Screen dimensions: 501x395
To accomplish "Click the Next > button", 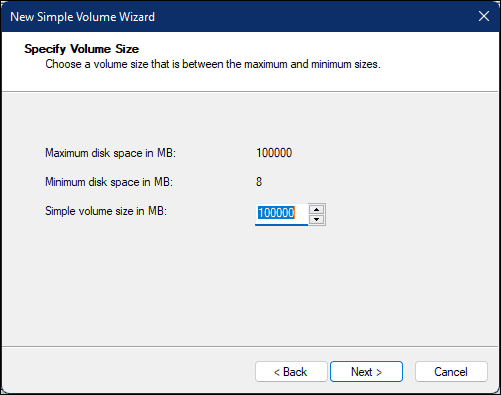I will (x=366, y=371).
